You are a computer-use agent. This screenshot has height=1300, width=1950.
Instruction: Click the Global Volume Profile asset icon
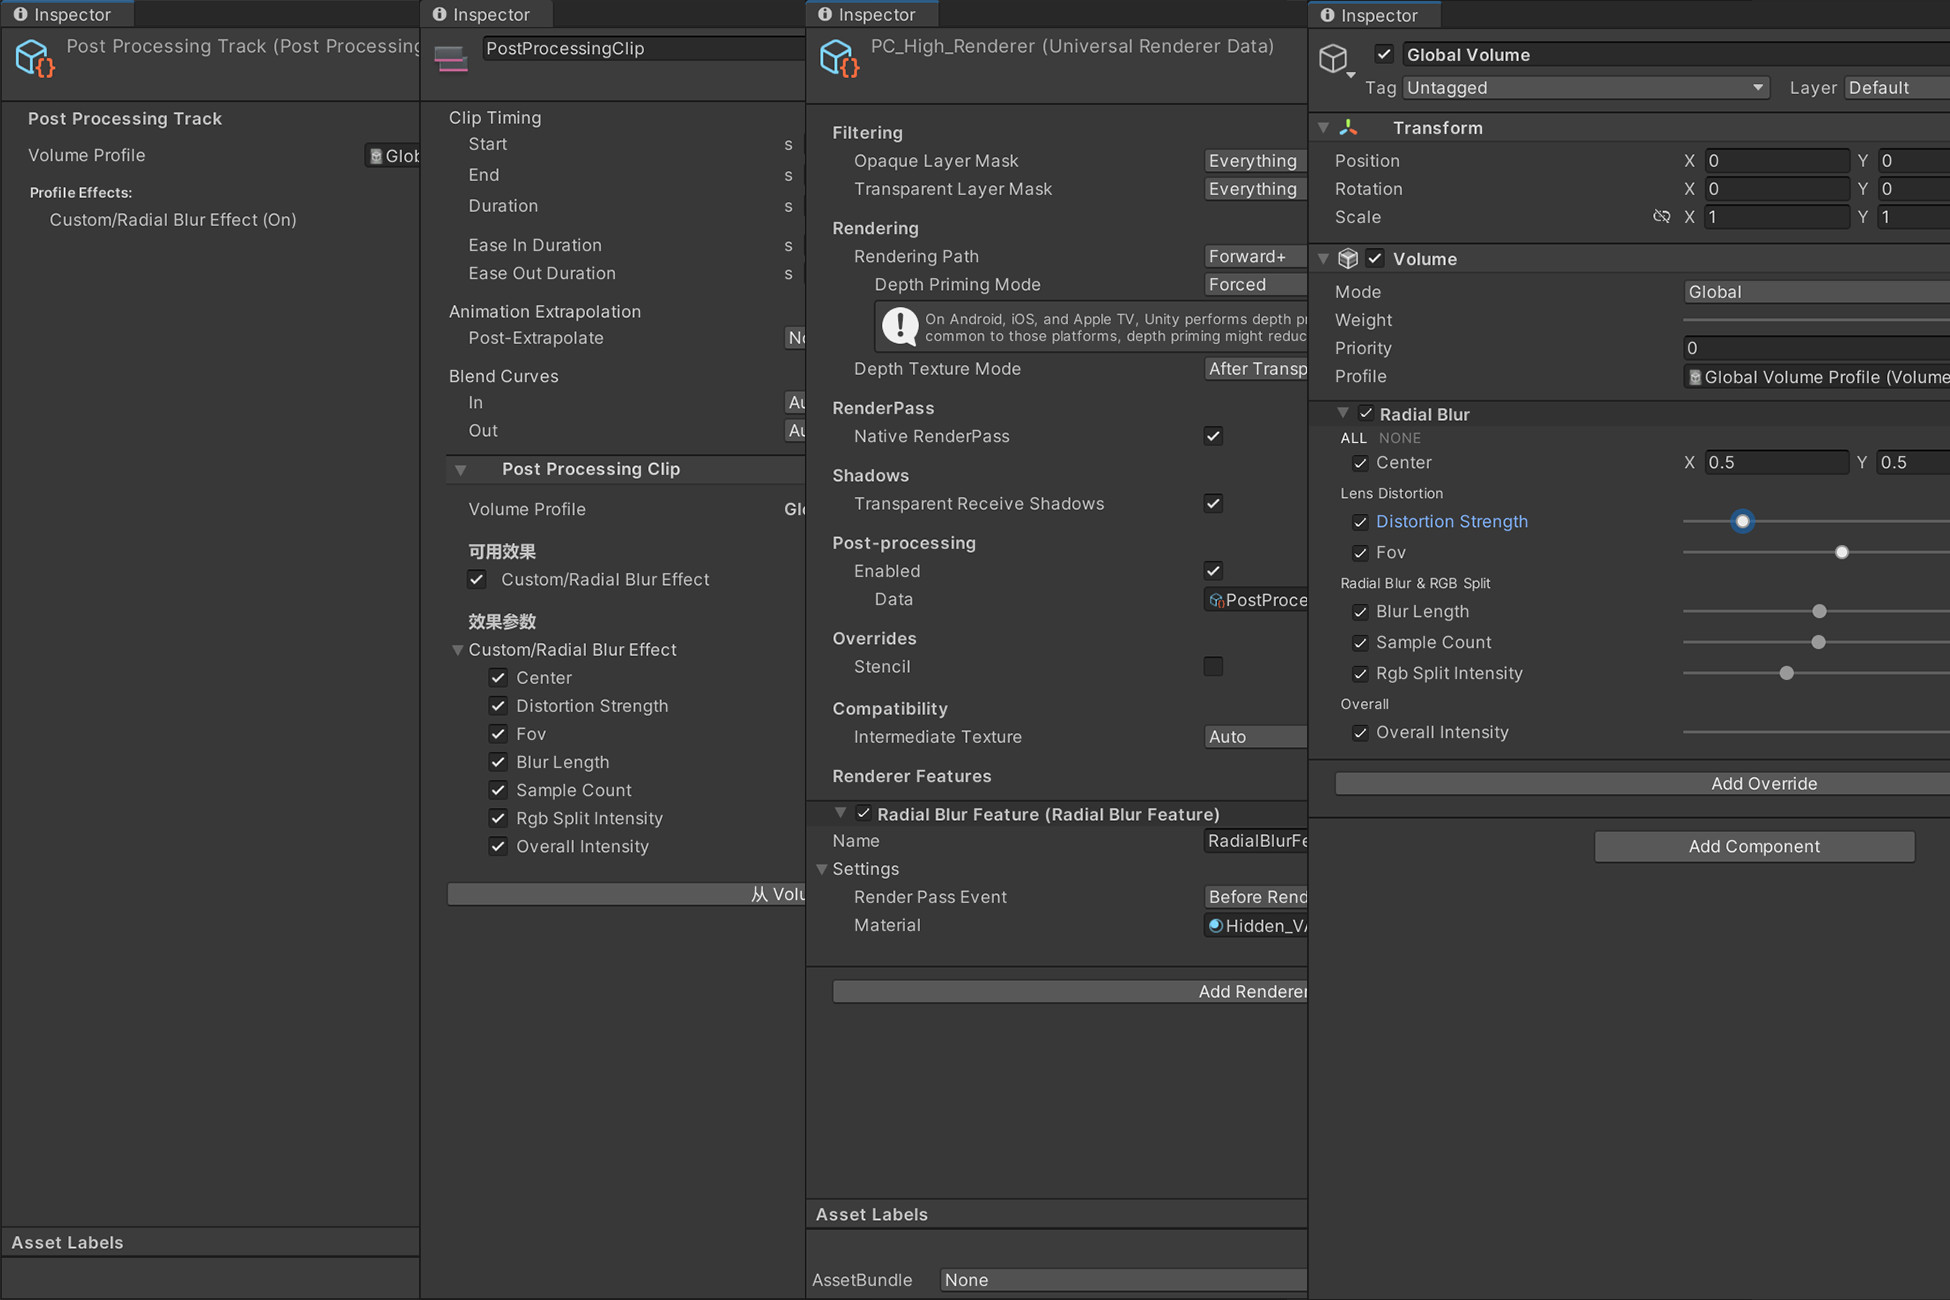tap(1695, 377)
